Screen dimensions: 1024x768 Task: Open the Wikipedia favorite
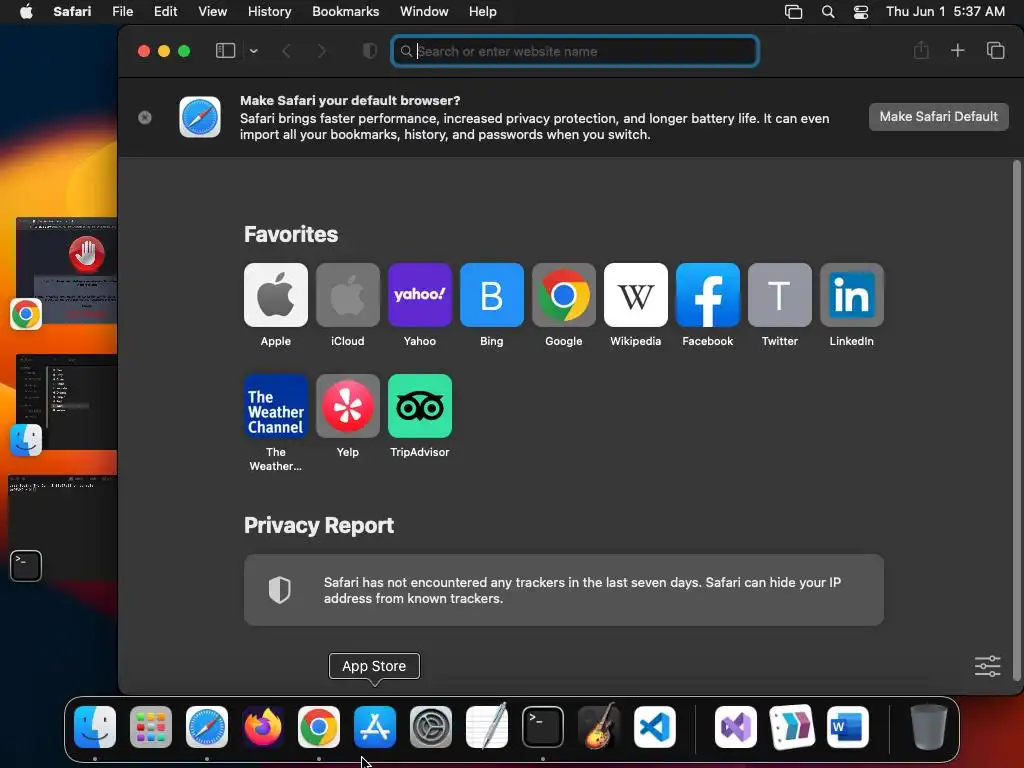coord(635,295)
